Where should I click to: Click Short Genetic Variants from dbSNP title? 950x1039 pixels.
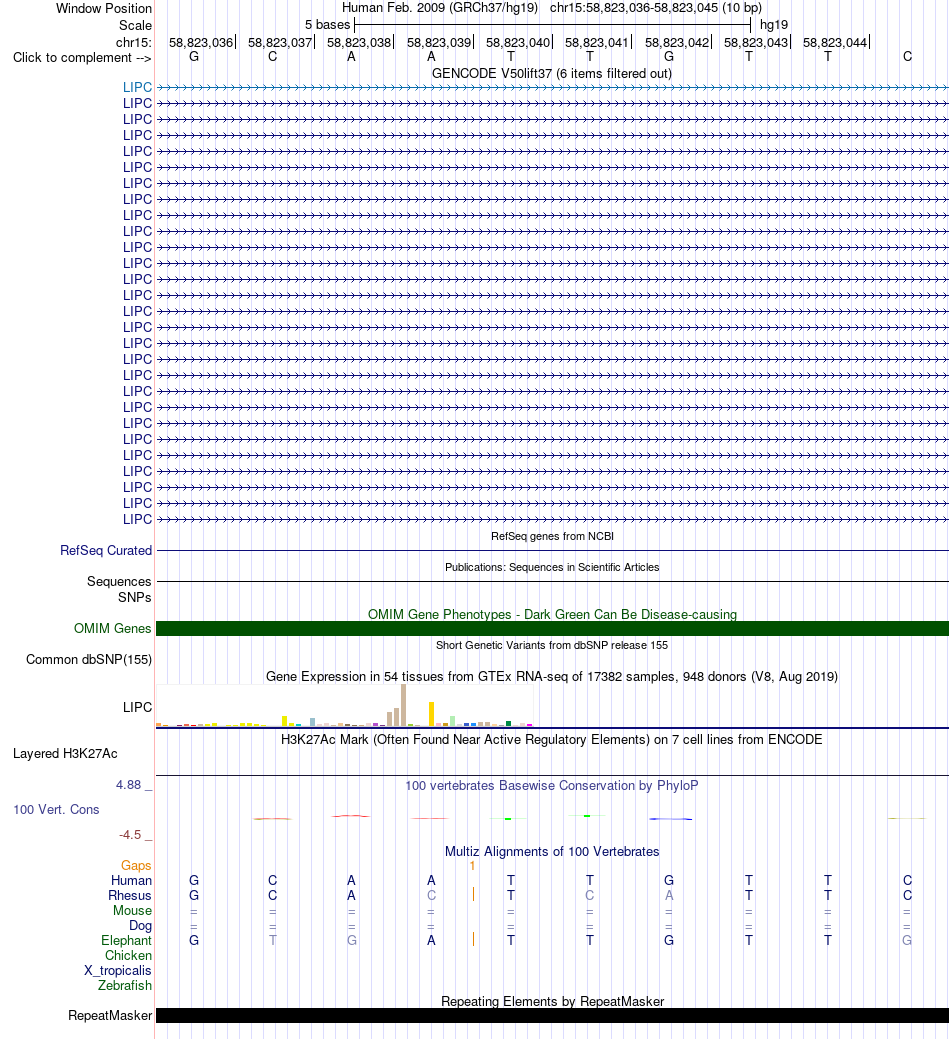tap(552, 645)
